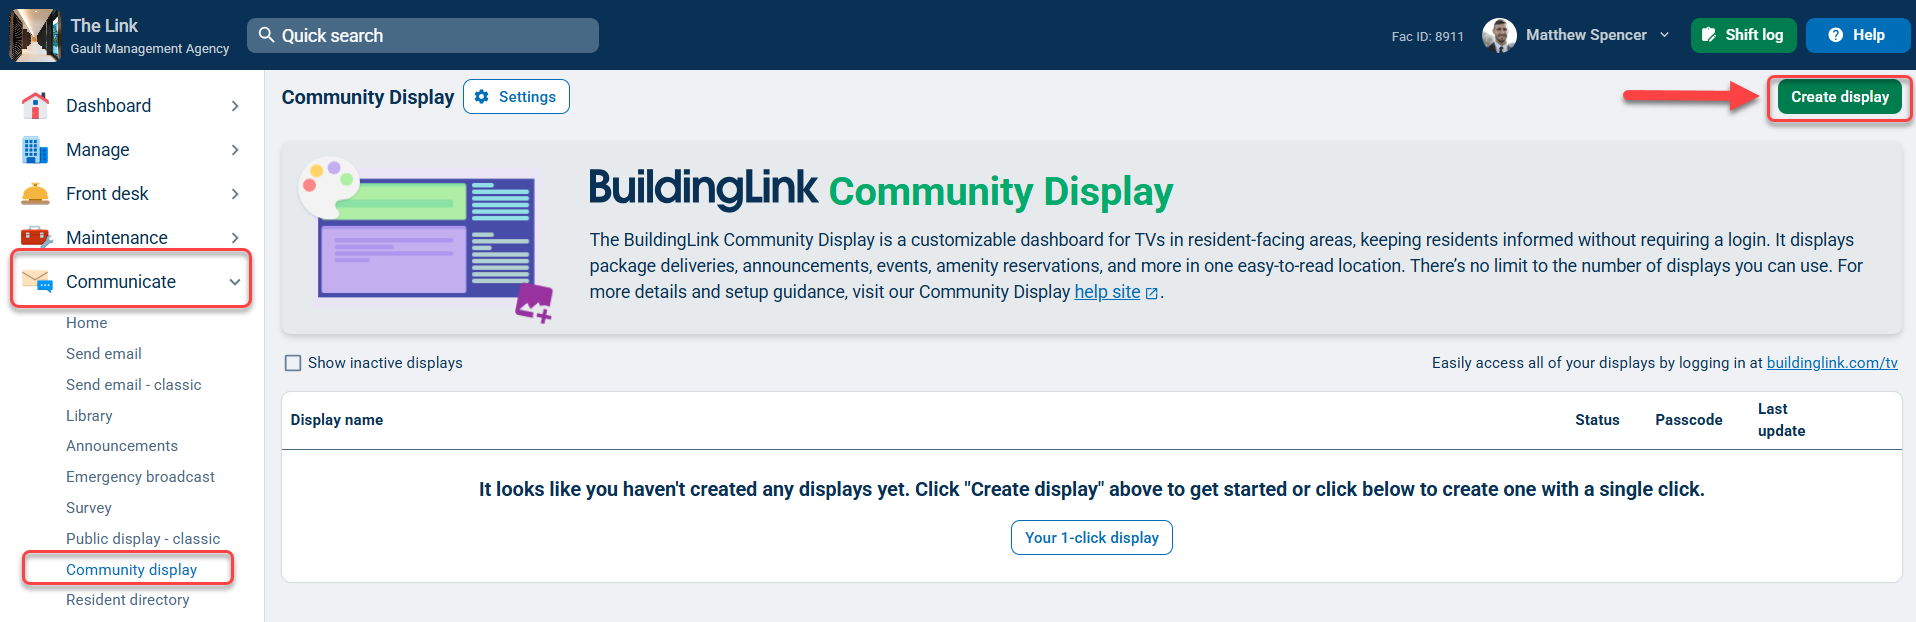1916x622 pixels.
Task: Expand the Front desk menu chevron
Action: pyautogui.click(x=235, y=194)
